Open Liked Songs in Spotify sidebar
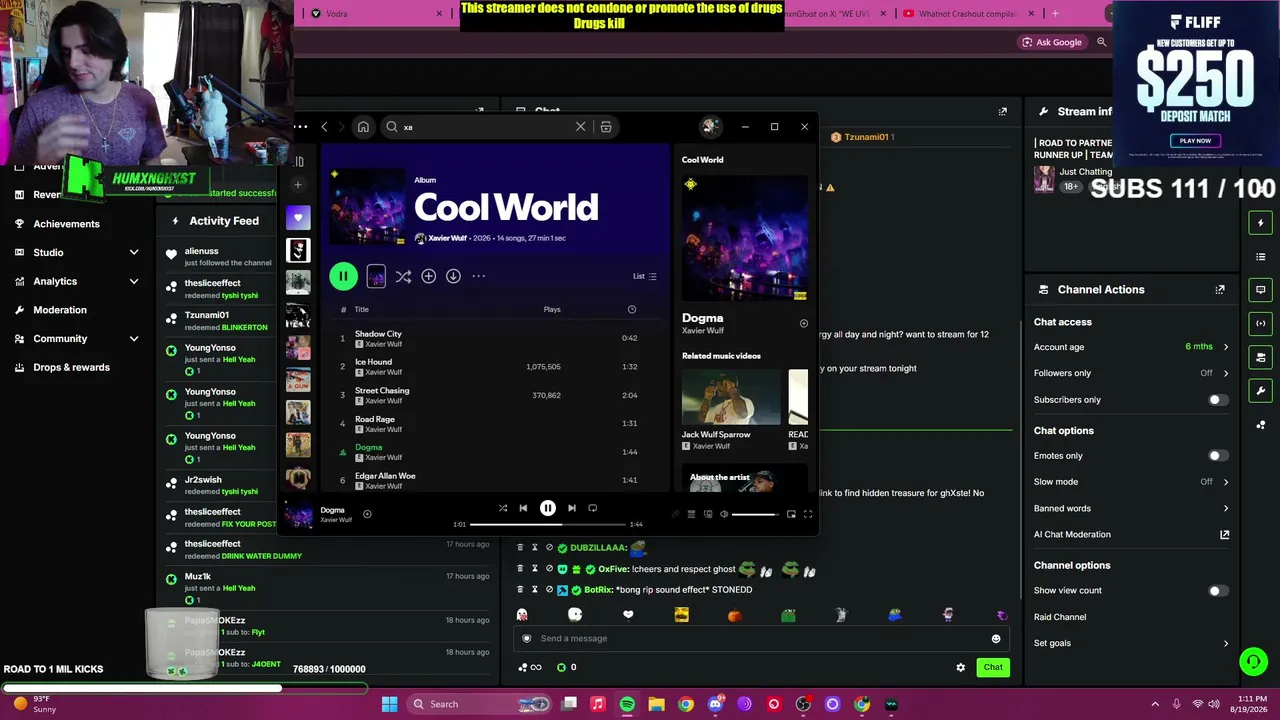This screenshot has height=720, width=1280. point(298,217)
